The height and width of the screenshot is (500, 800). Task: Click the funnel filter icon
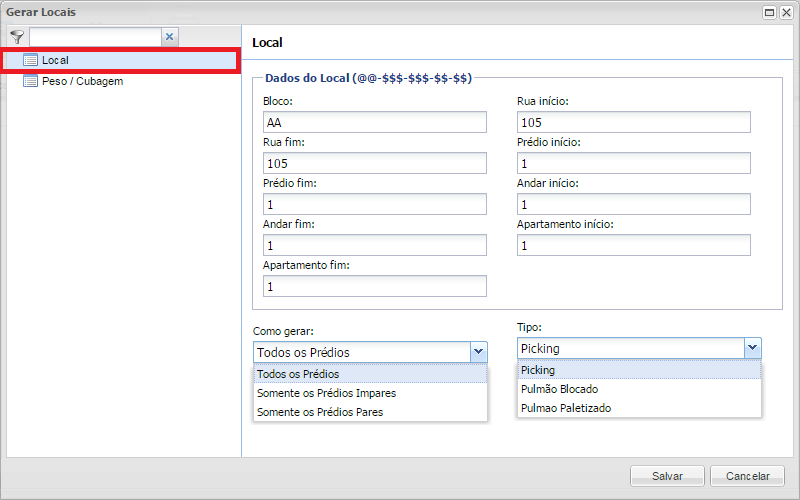(17, 36)
